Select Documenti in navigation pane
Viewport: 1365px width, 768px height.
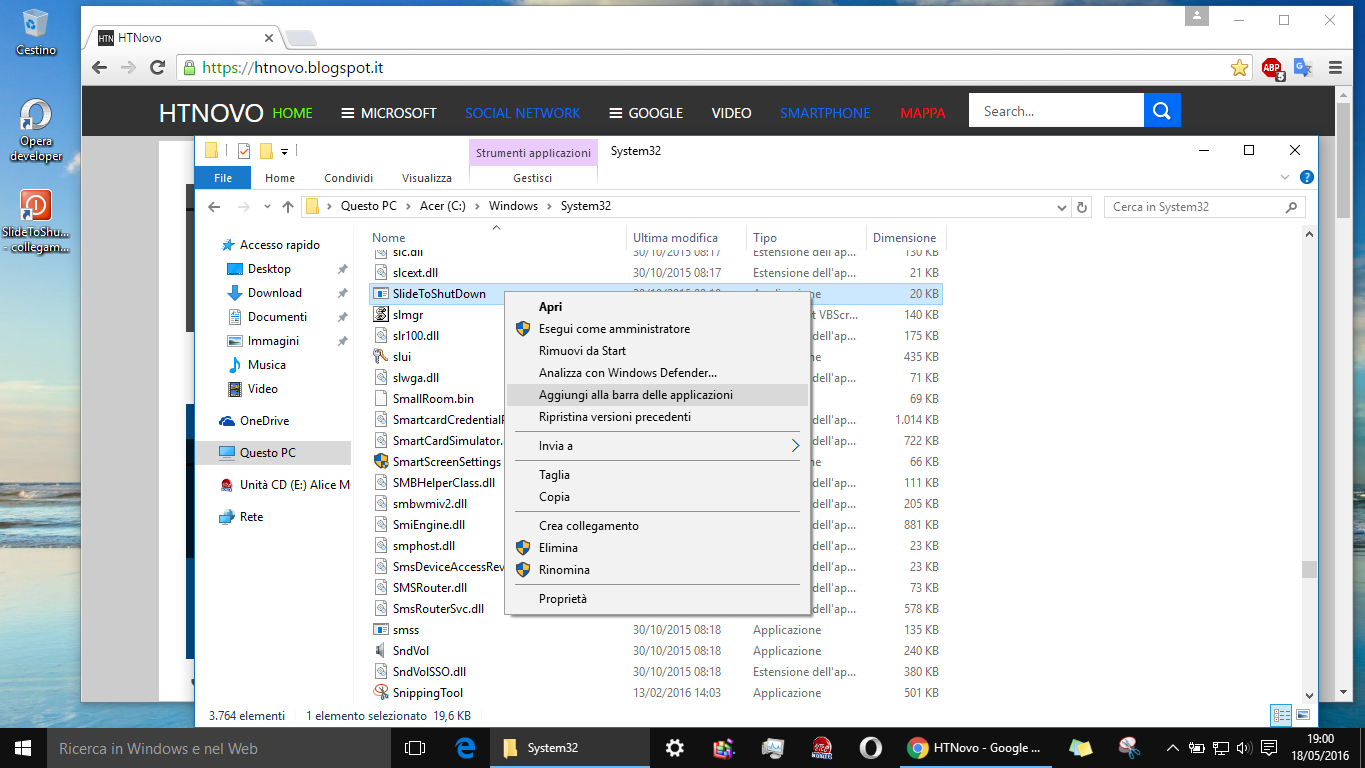[x=277, y=317]
